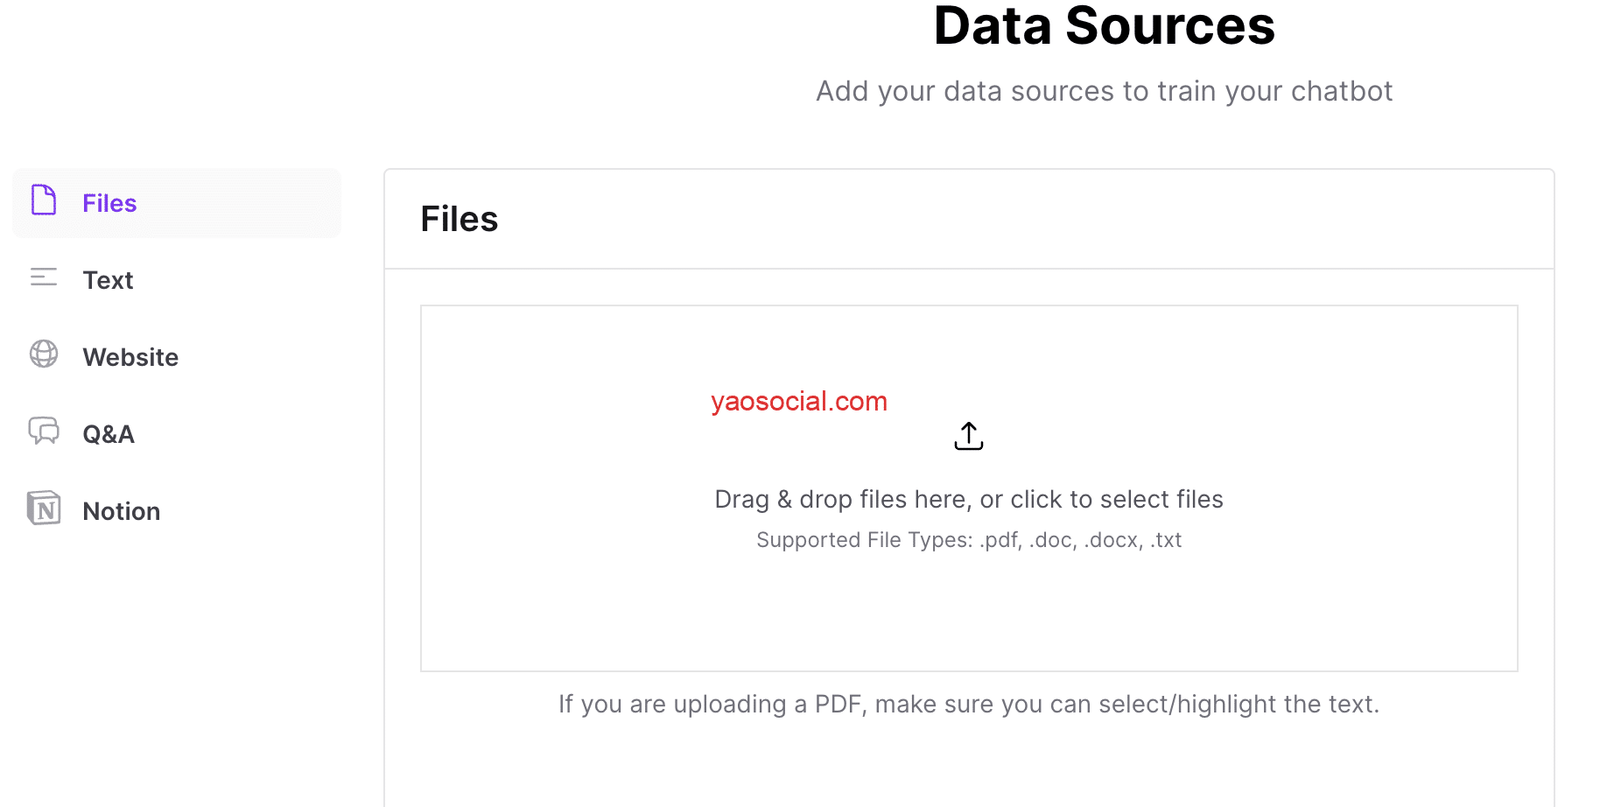Click the upload arrow icon

coord(968,436)
